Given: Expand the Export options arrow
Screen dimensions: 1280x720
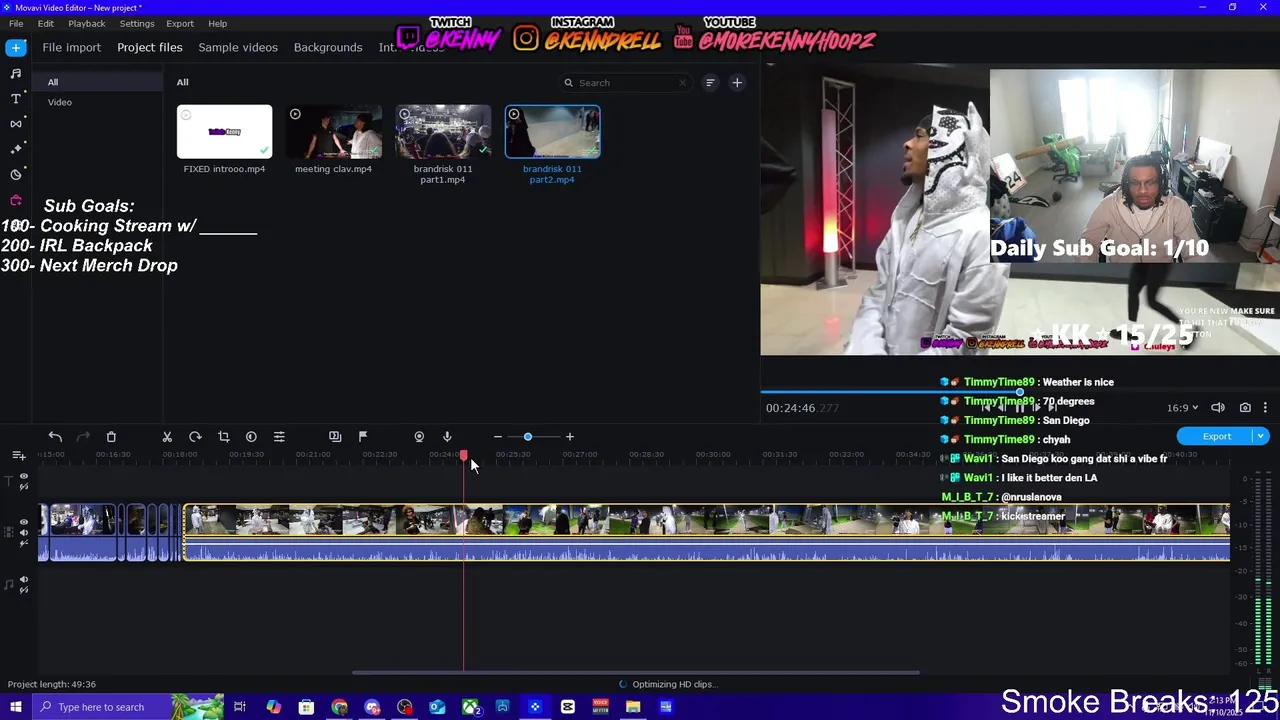Looking at the screenshot, I should 1261,437.
